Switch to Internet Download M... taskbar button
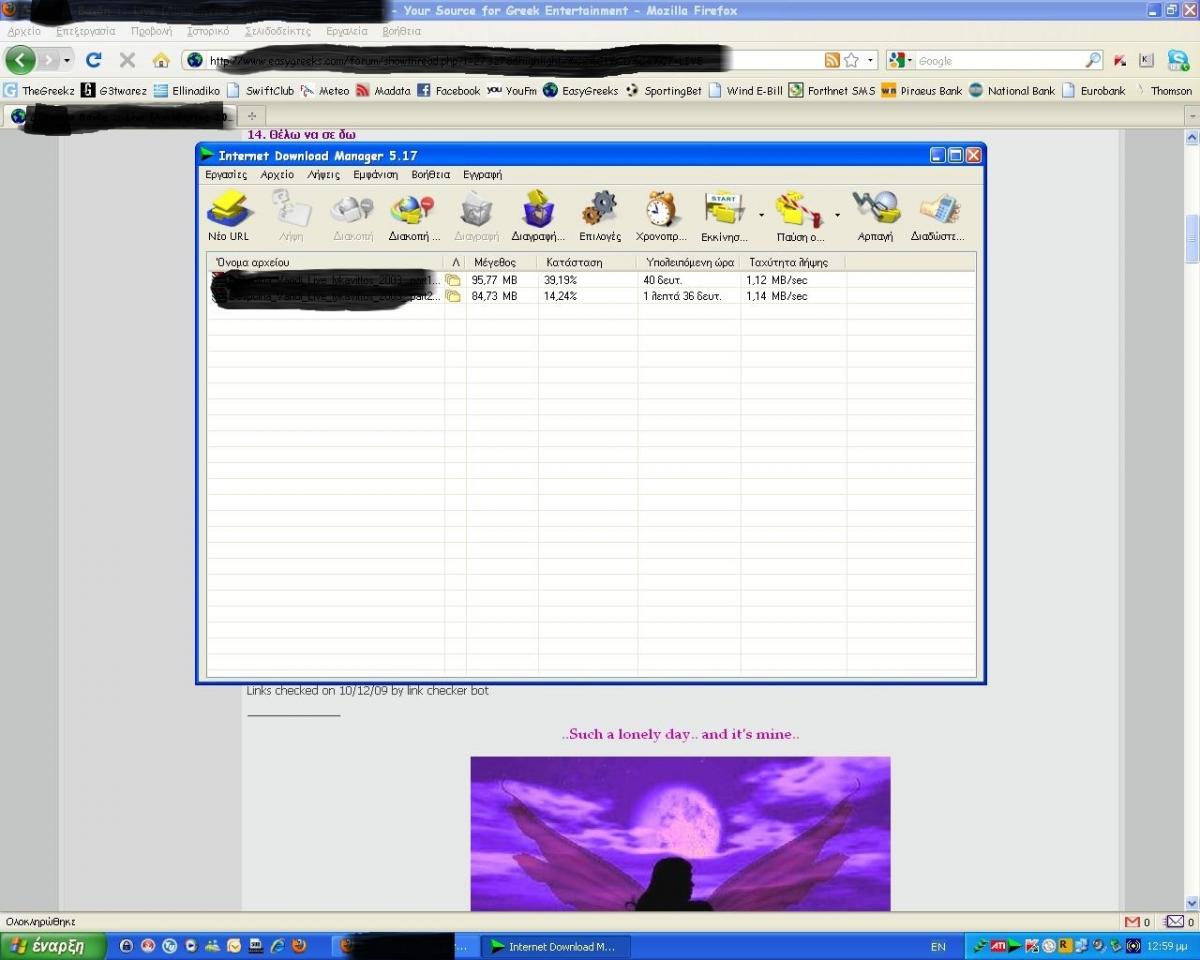 pyautogui.click(x=554, y=946)
